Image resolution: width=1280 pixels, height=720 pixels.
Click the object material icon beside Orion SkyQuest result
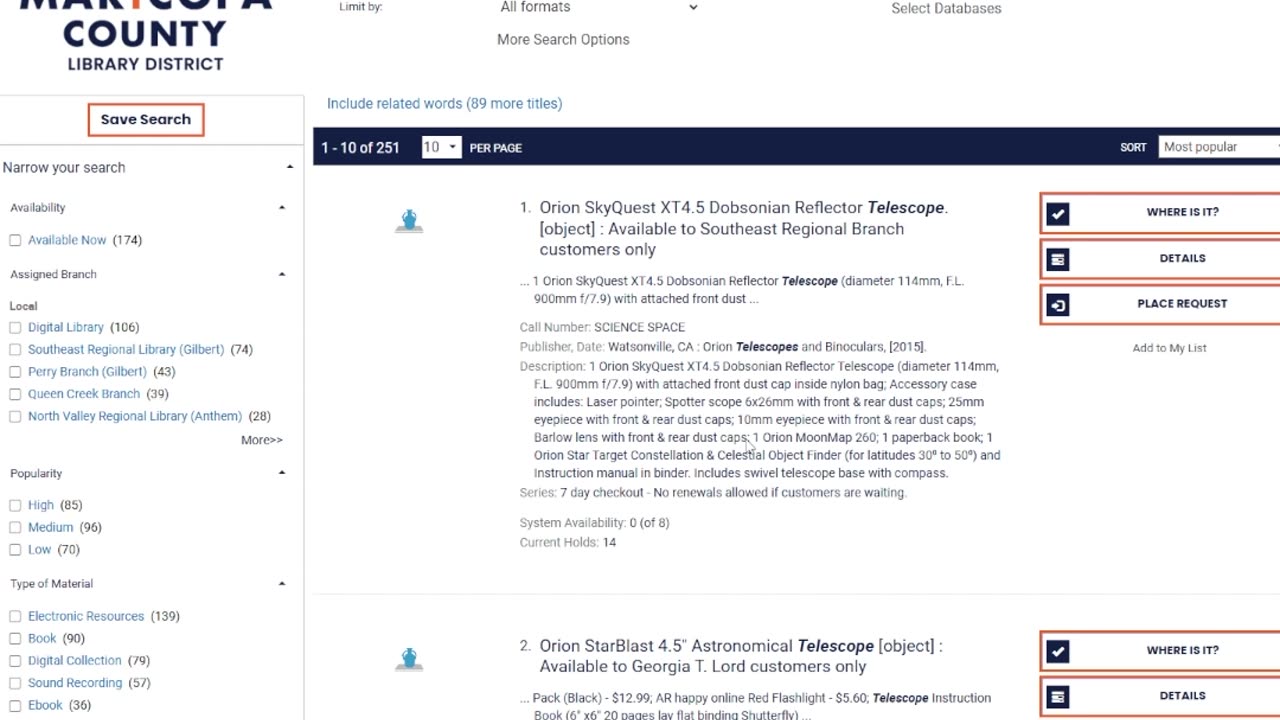[409, 220]
